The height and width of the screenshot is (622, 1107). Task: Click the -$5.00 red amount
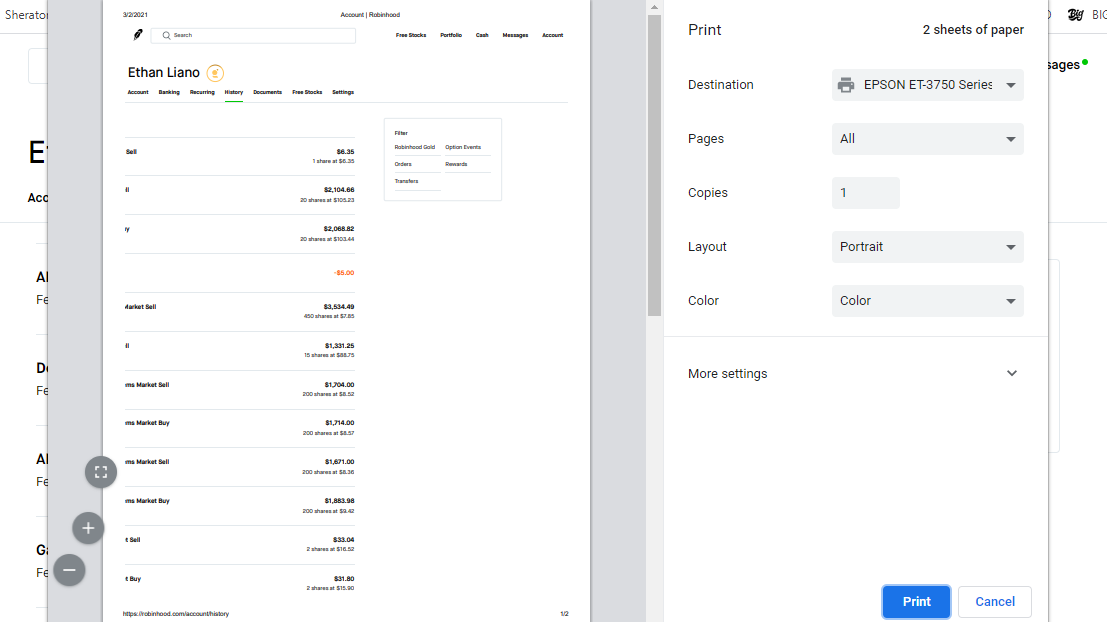click(x=344, y=273)
